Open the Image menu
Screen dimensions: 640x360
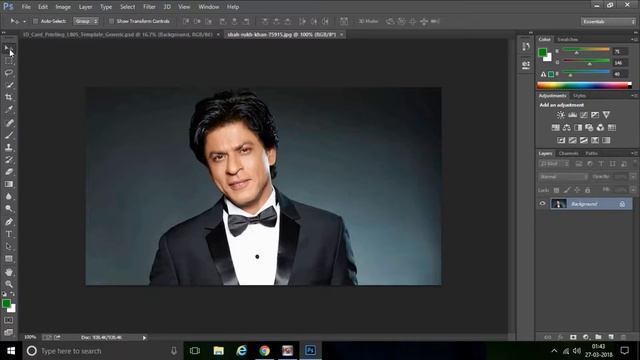[63, 7]
